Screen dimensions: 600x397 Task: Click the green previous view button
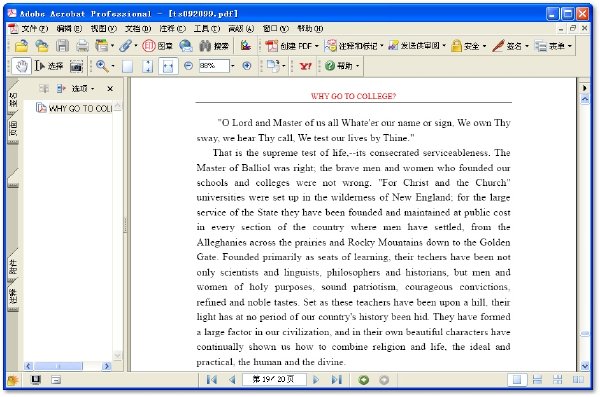(364, 380)
